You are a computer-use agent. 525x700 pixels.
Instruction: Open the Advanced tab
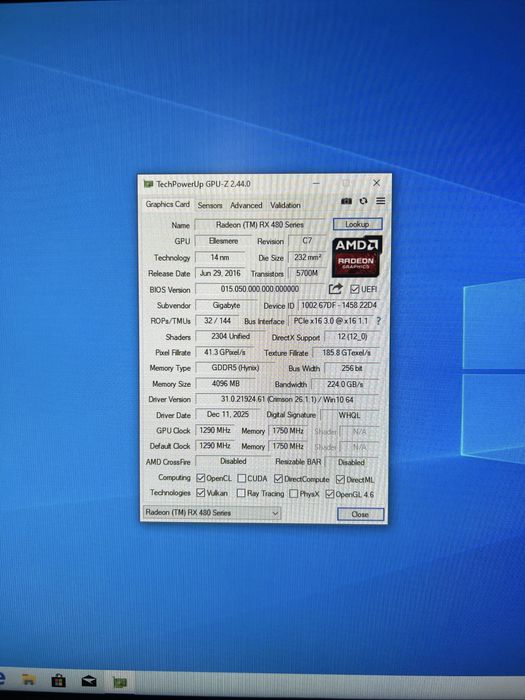coord(246,205)
